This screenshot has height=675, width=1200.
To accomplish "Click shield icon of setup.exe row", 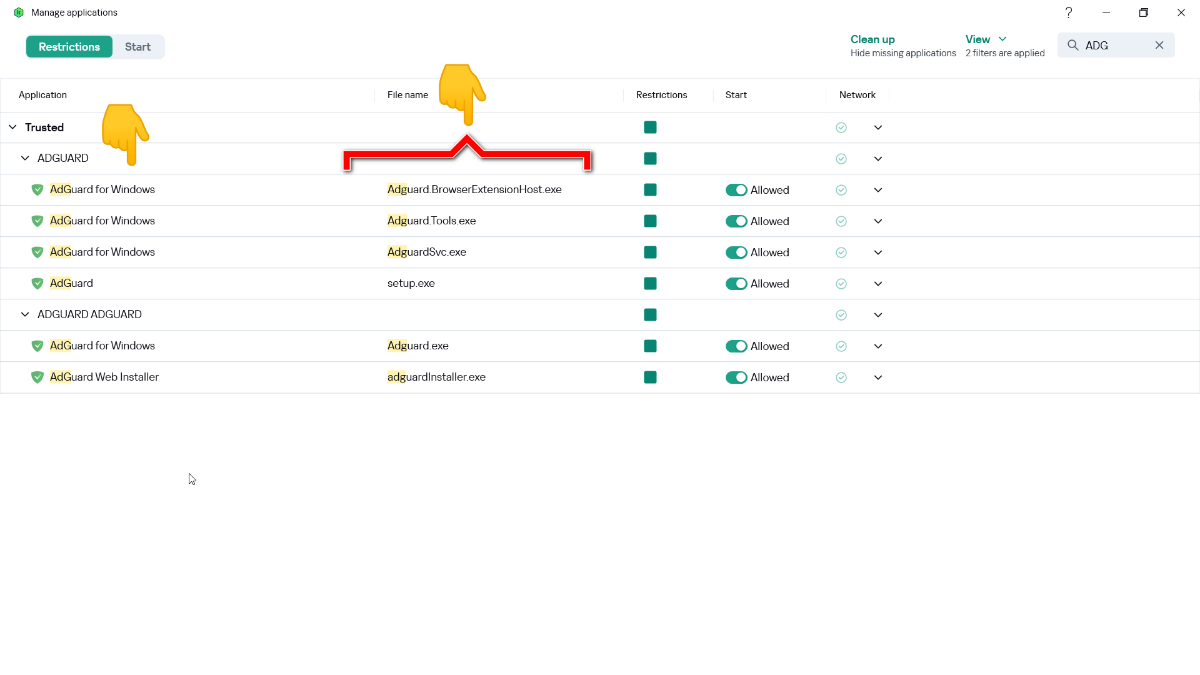I will point(38,284).
